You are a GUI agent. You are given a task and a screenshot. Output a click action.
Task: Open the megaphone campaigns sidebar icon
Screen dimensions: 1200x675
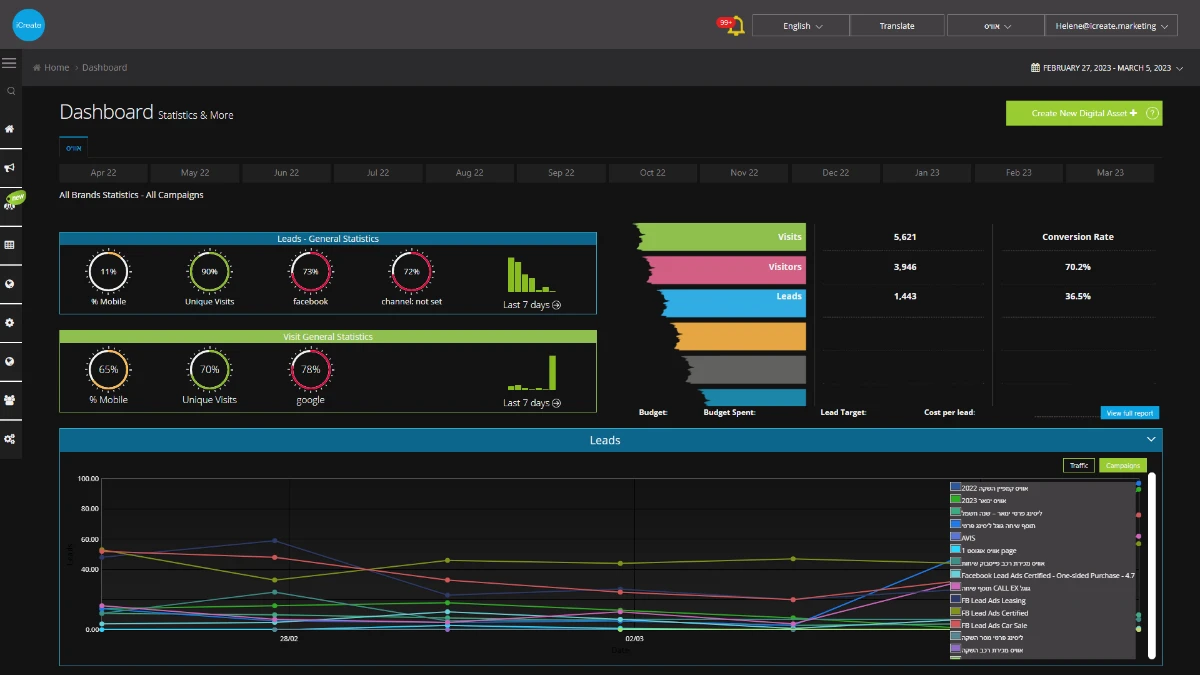point(10,167)
